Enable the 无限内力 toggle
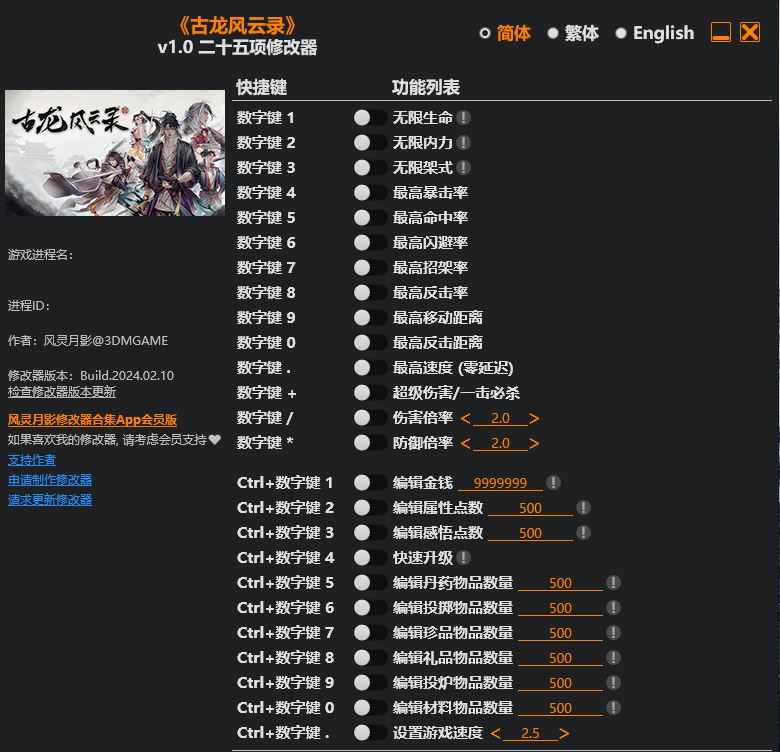 370,143
